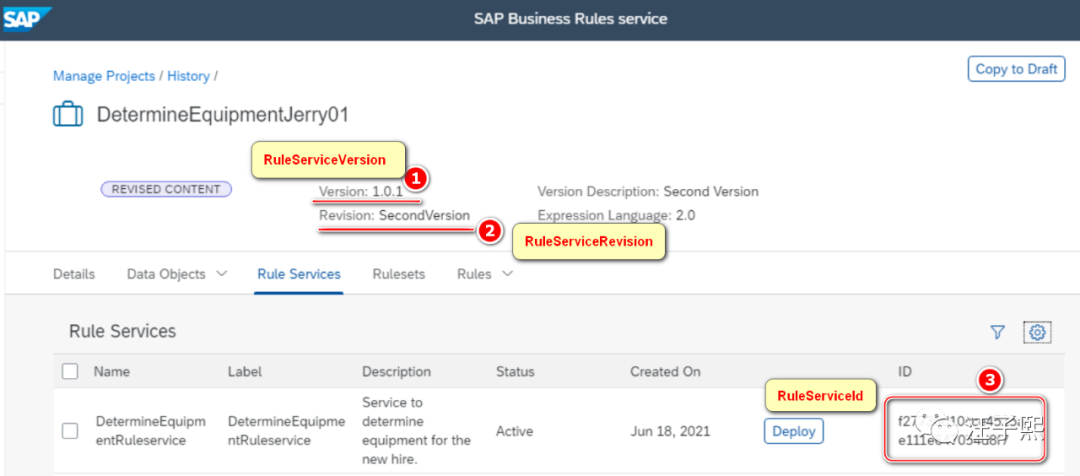The height and width of the screenshot is (476, 1080).
Task: Open the rule services filter icon
Action: coord(997,332)
